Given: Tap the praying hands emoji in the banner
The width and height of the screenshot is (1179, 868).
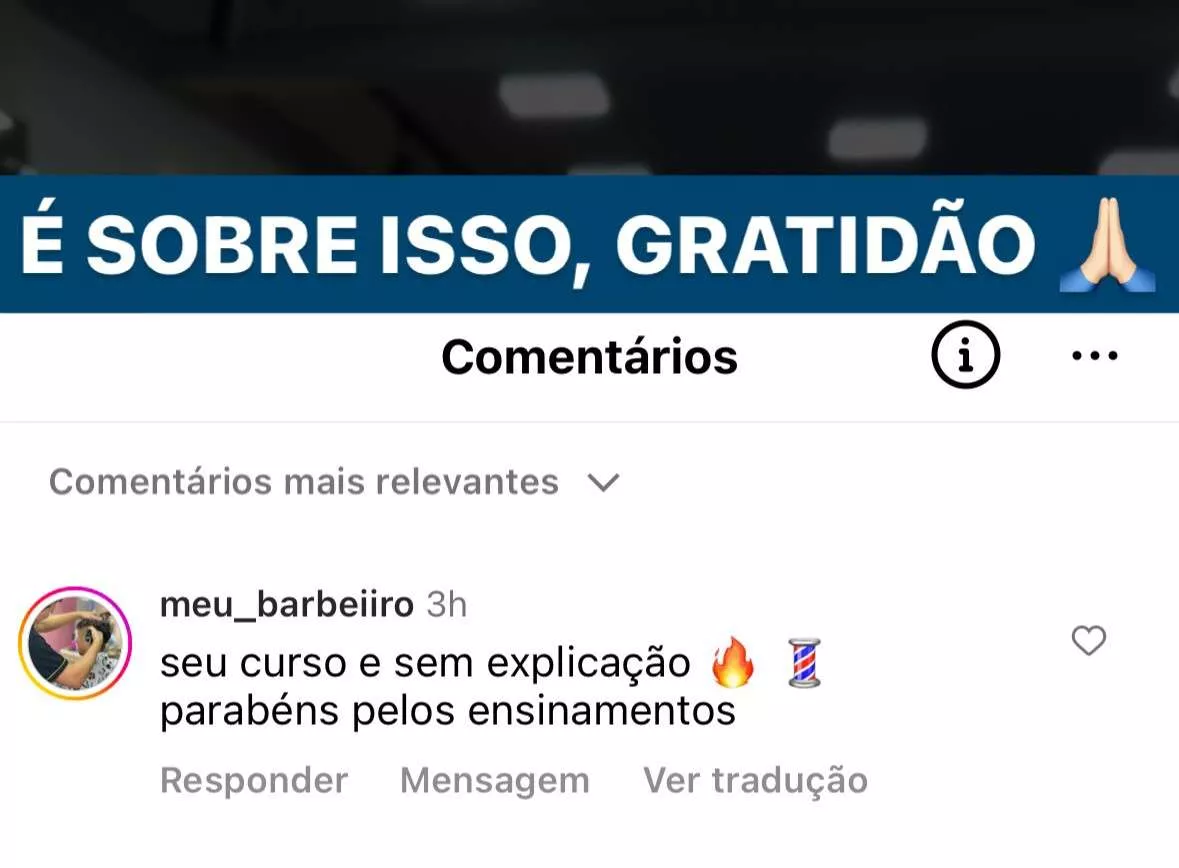Looking at the screenshot, I should [x=1107, y=244].
